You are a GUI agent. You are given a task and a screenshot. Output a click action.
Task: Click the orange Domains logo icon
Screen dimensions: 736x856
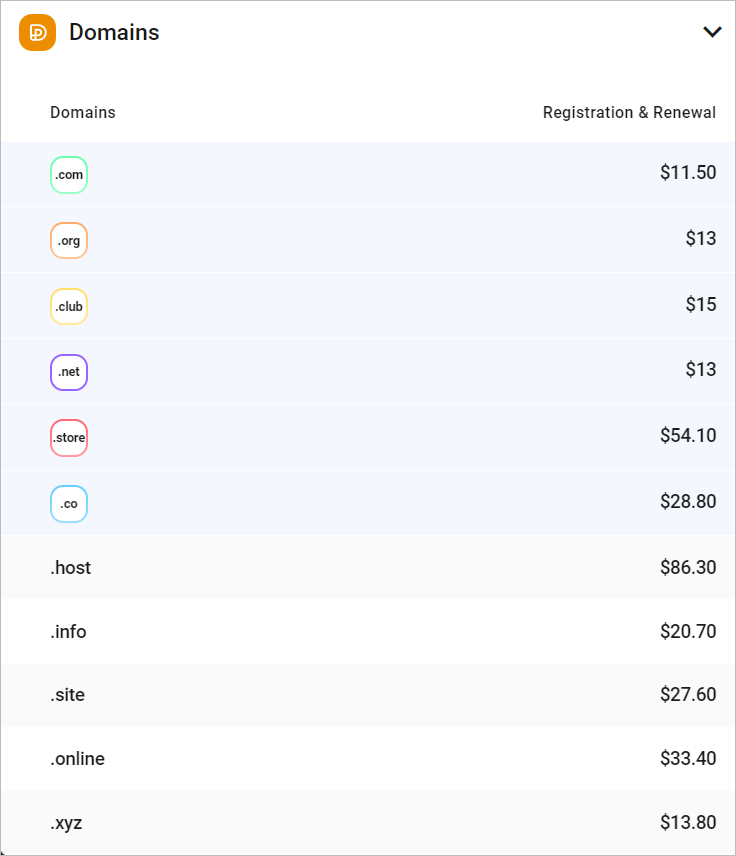coord(37,32)
